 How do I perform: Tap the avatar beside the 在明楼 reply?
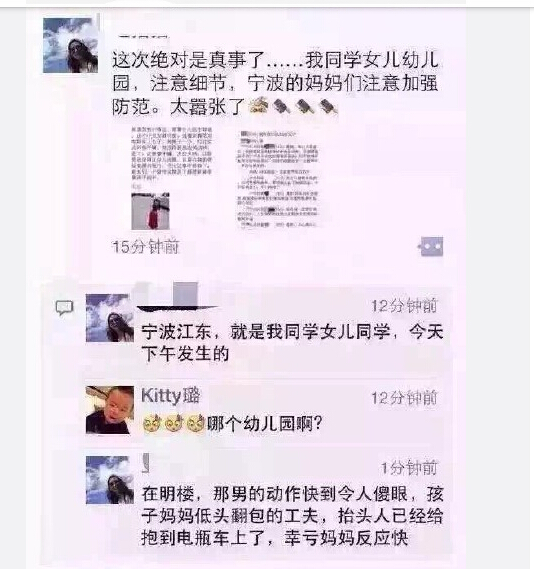(110, 480)
